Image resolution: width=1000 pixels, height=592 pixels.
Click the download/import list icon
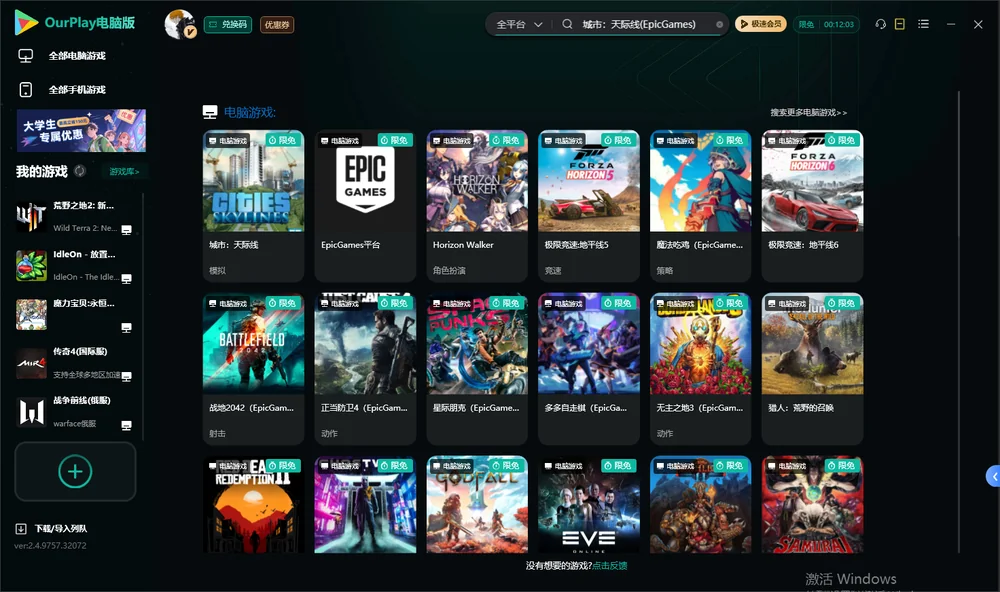click(21, 528)
